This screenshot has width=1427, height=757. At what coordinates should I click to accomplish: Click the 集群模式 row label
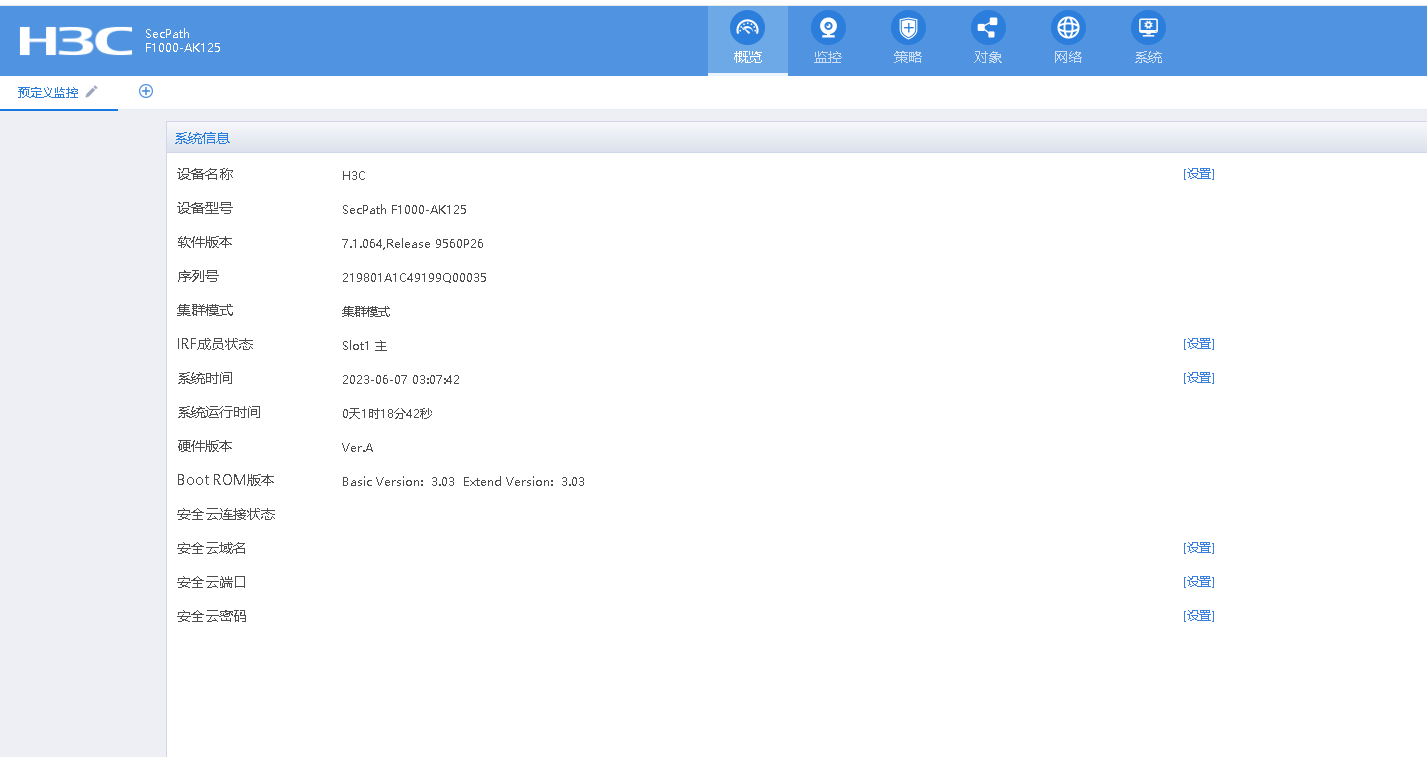[205, 310]
